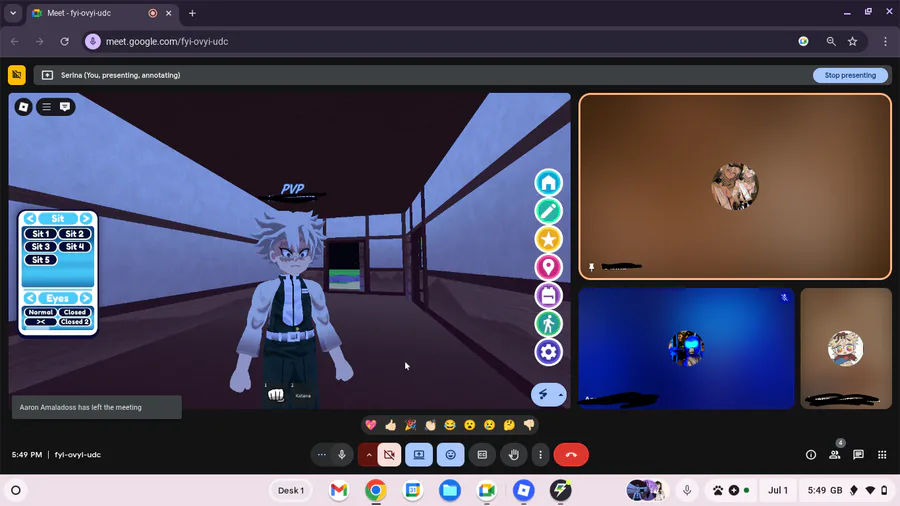
Task: Click the green pencil edit icon
Action: tap(548, 211)
